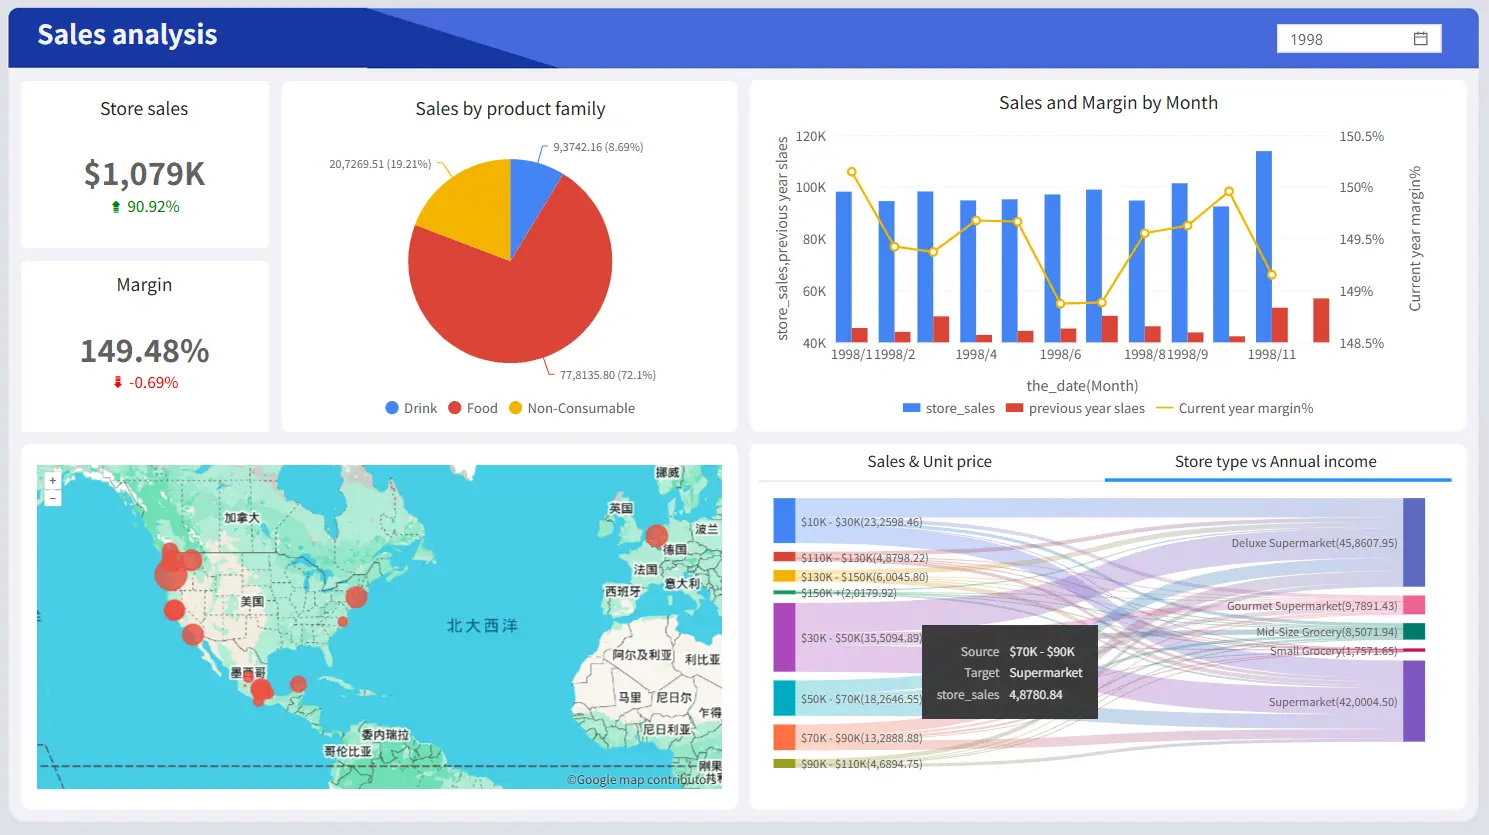Select Store type vs Annual income tab
1489x835 pixels.
pos(1275,461)
